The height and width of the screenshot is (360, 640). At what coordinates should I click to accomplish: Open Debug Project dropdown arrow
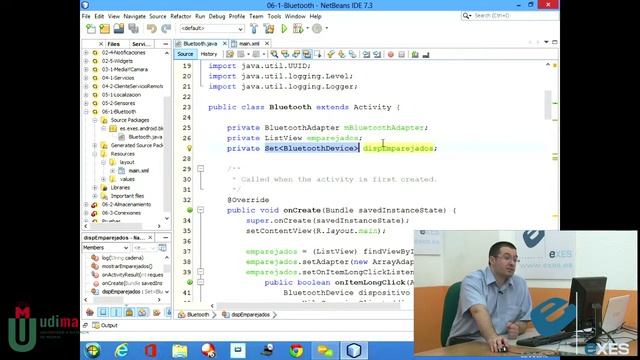click(307, 29)
